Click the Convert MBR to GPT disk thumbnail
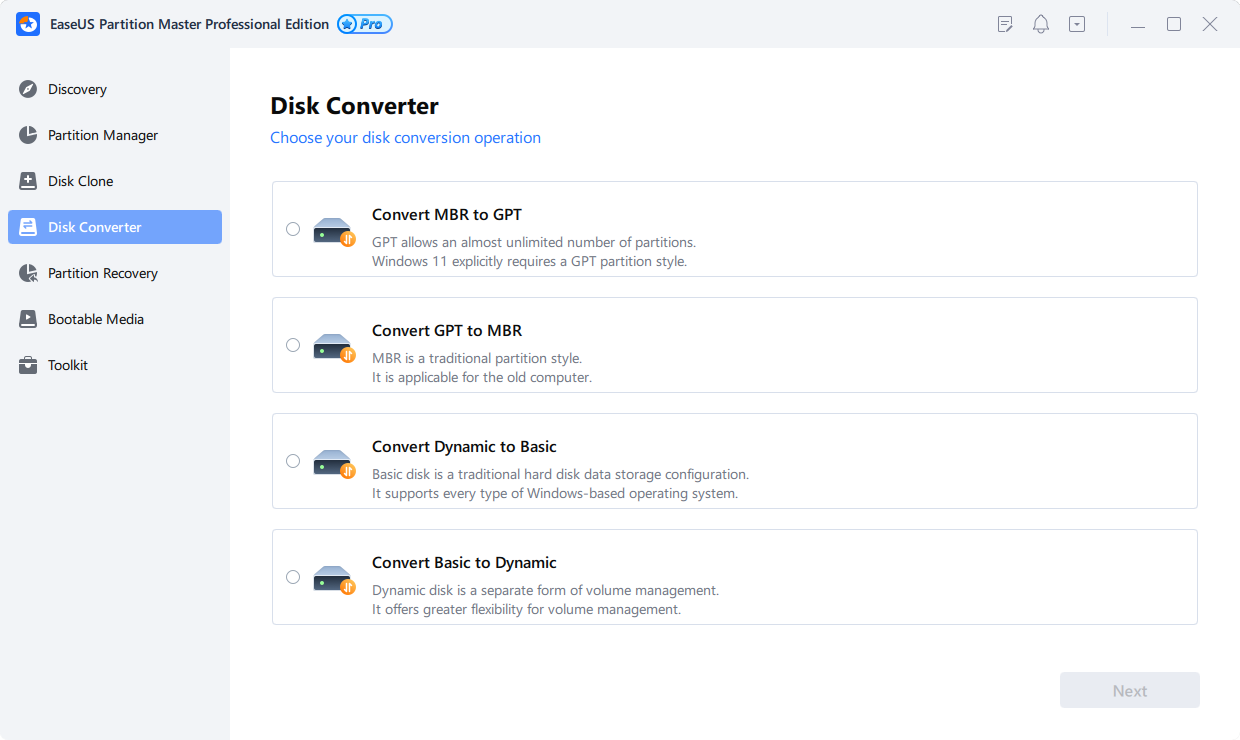Image resolution: width=1240 pixels, height=740 pixels. click(x=332, y=229)
